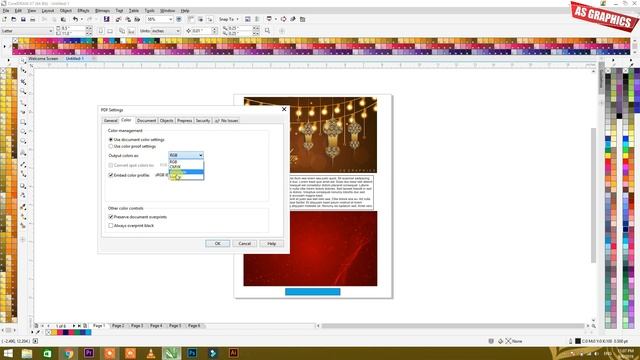
Task: Open the Output colors as dropdown
Action: [186, 155]
